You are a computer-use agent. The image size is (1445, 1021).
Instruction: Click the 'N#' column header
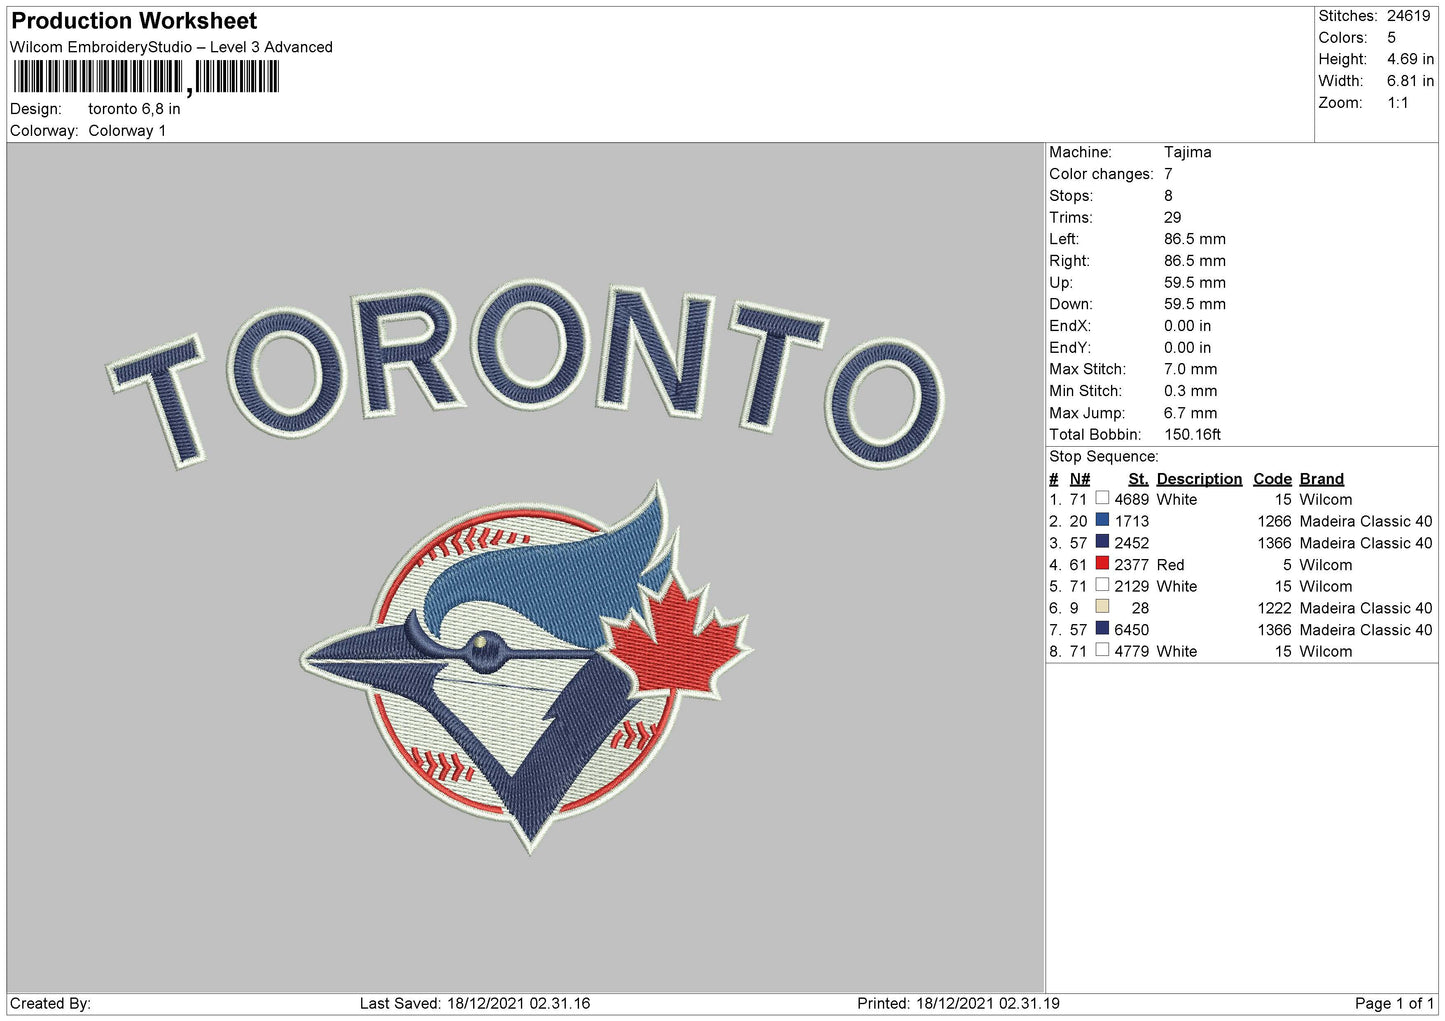click(x=1080, y=479)
